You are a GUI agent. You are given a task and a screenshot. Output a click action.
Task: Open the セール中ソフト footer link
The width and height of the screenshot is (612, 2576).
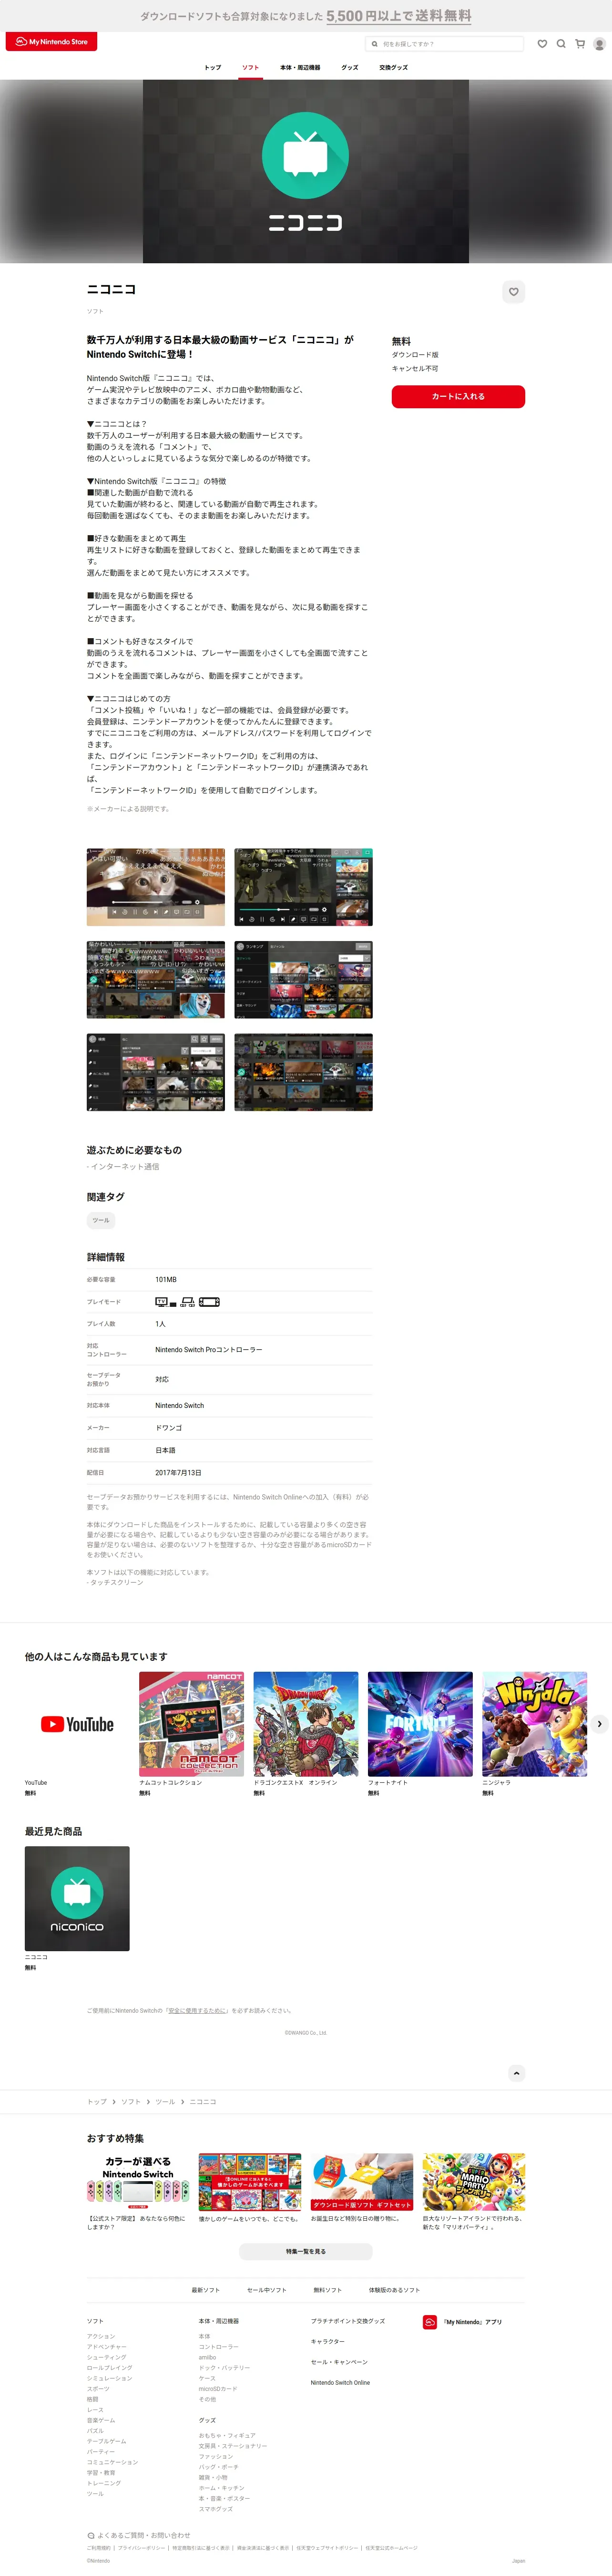[267, 2290]
